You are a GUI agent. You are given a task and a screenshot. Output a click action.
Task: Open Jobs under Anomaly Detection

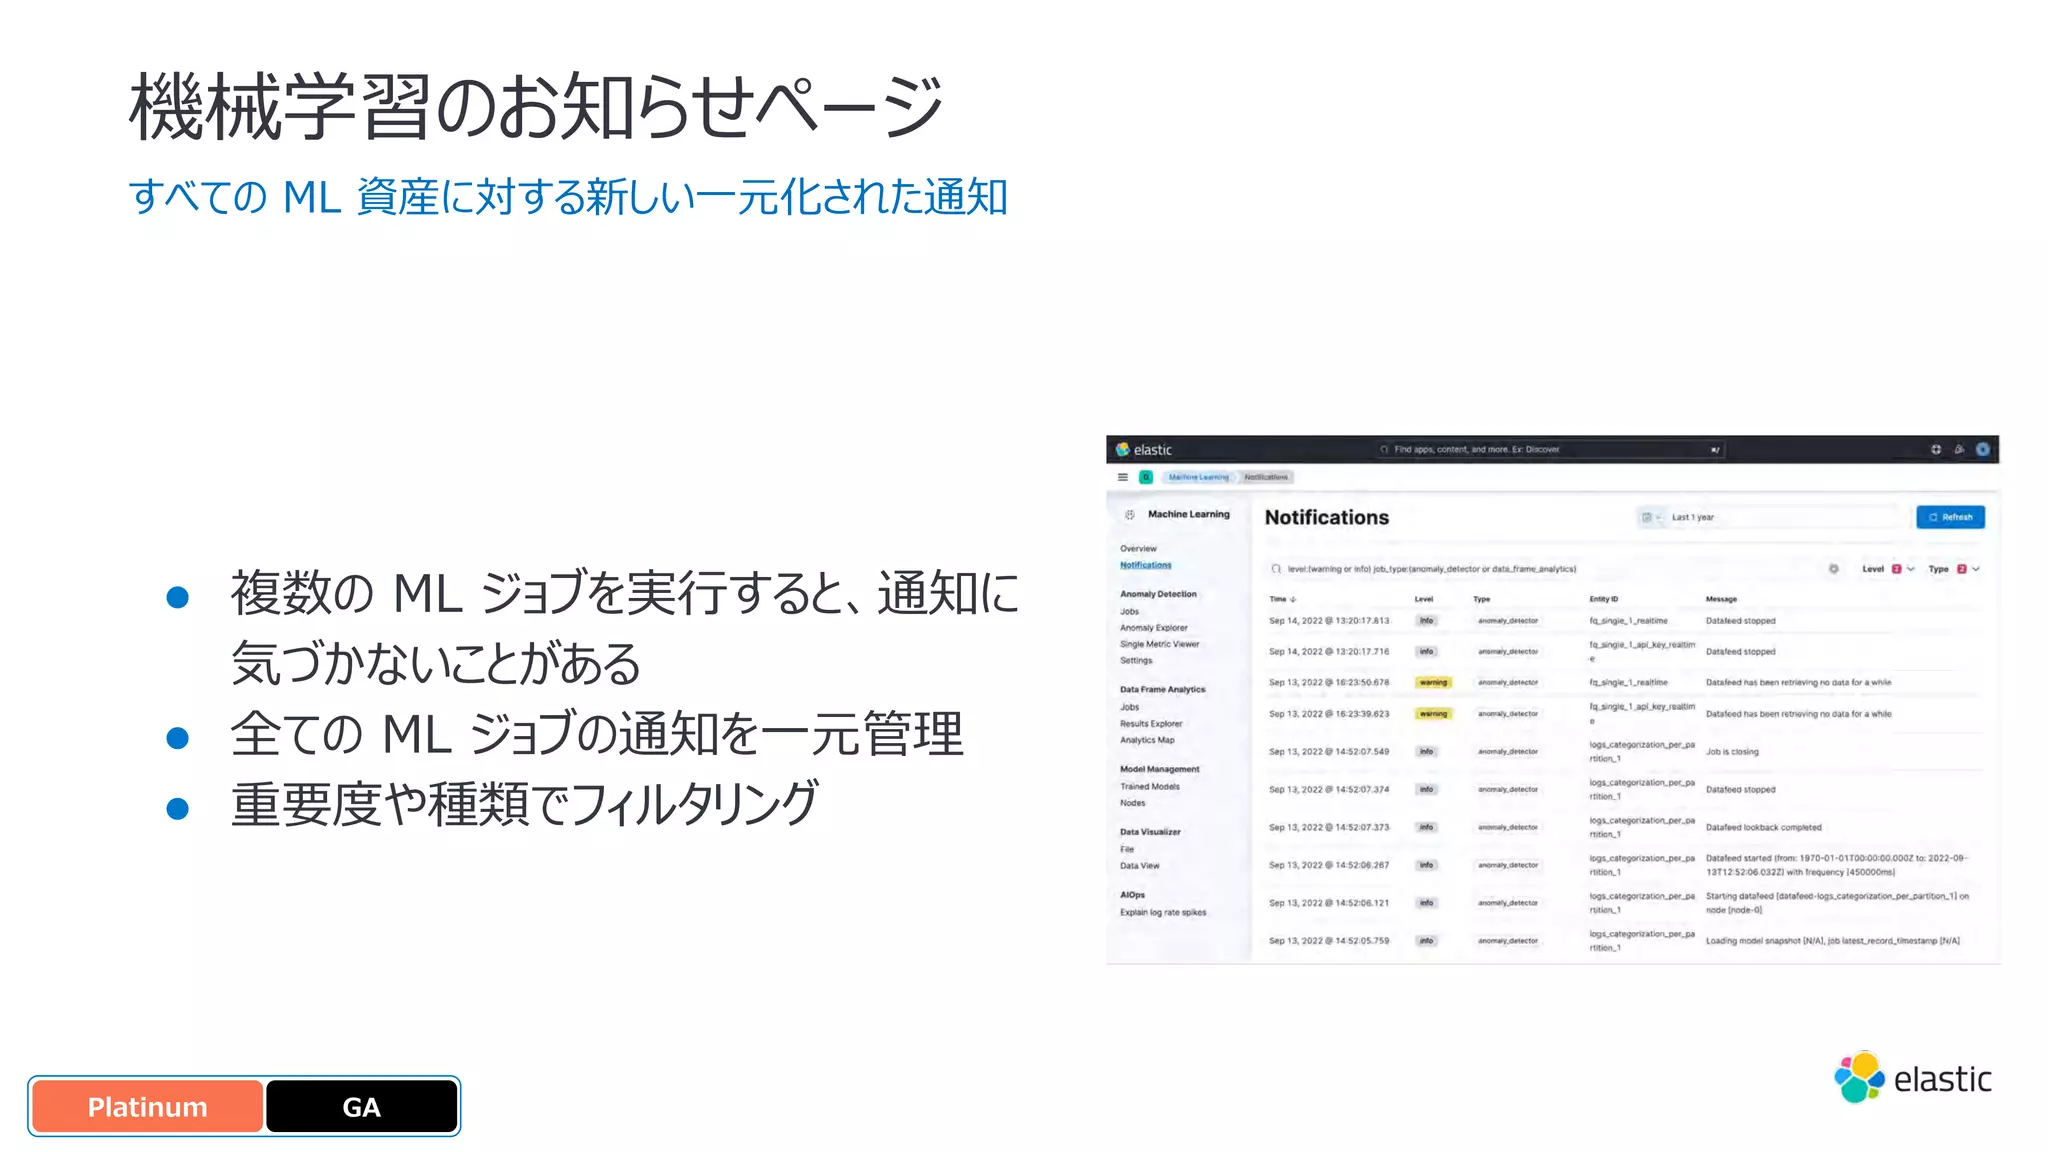pos(1130,612)
